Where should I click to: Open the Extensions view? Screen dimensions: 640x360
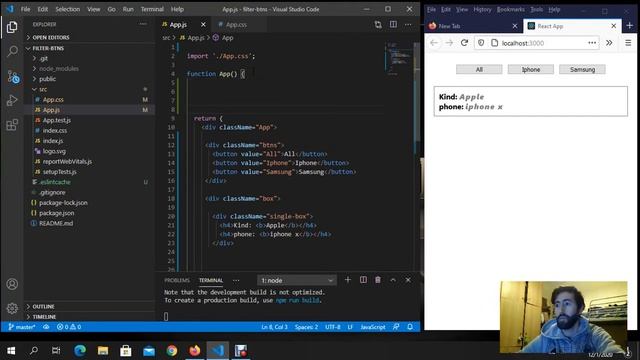point(12,124)
